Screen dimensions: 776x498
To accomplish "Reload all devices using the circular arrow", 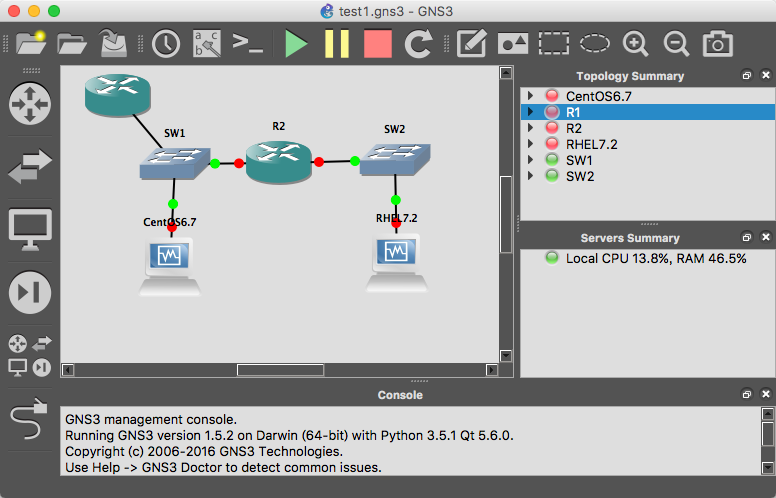I will pos(419,44).
